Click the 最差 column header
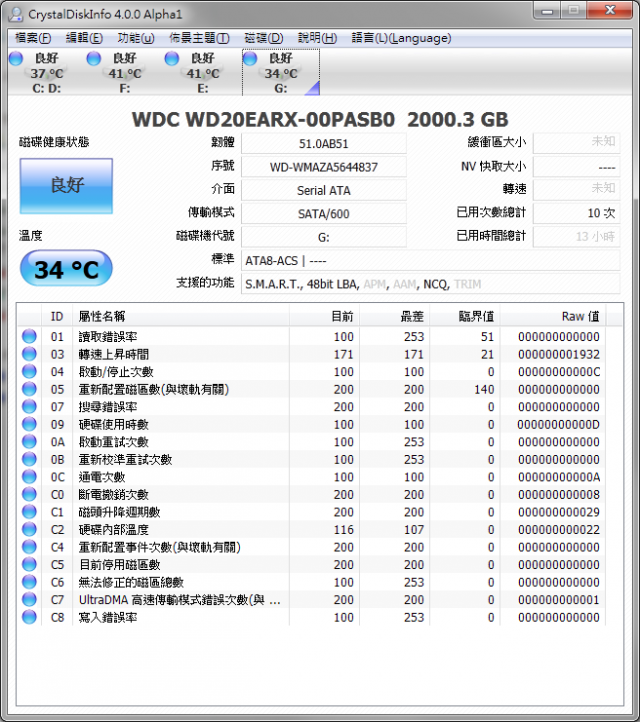This screenshot has height=723, width=640. click(x=395, y=316)
